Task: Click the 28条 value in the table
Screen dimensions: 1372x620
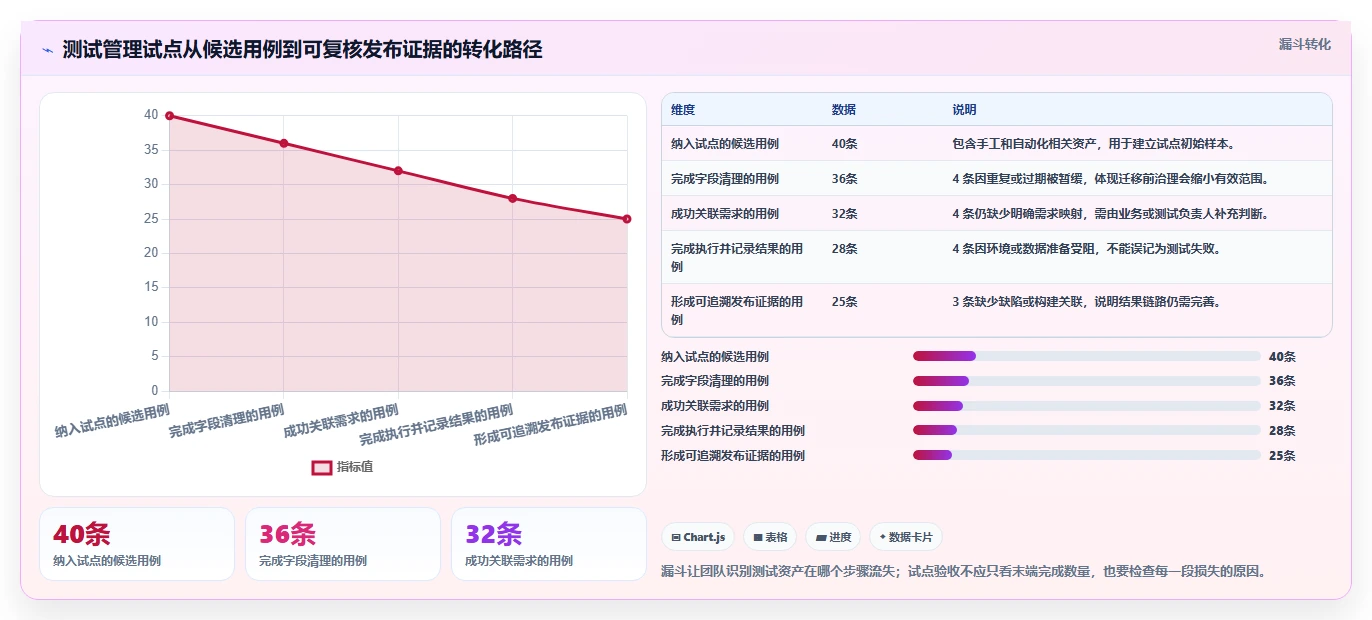Action: tap(844, 248)
